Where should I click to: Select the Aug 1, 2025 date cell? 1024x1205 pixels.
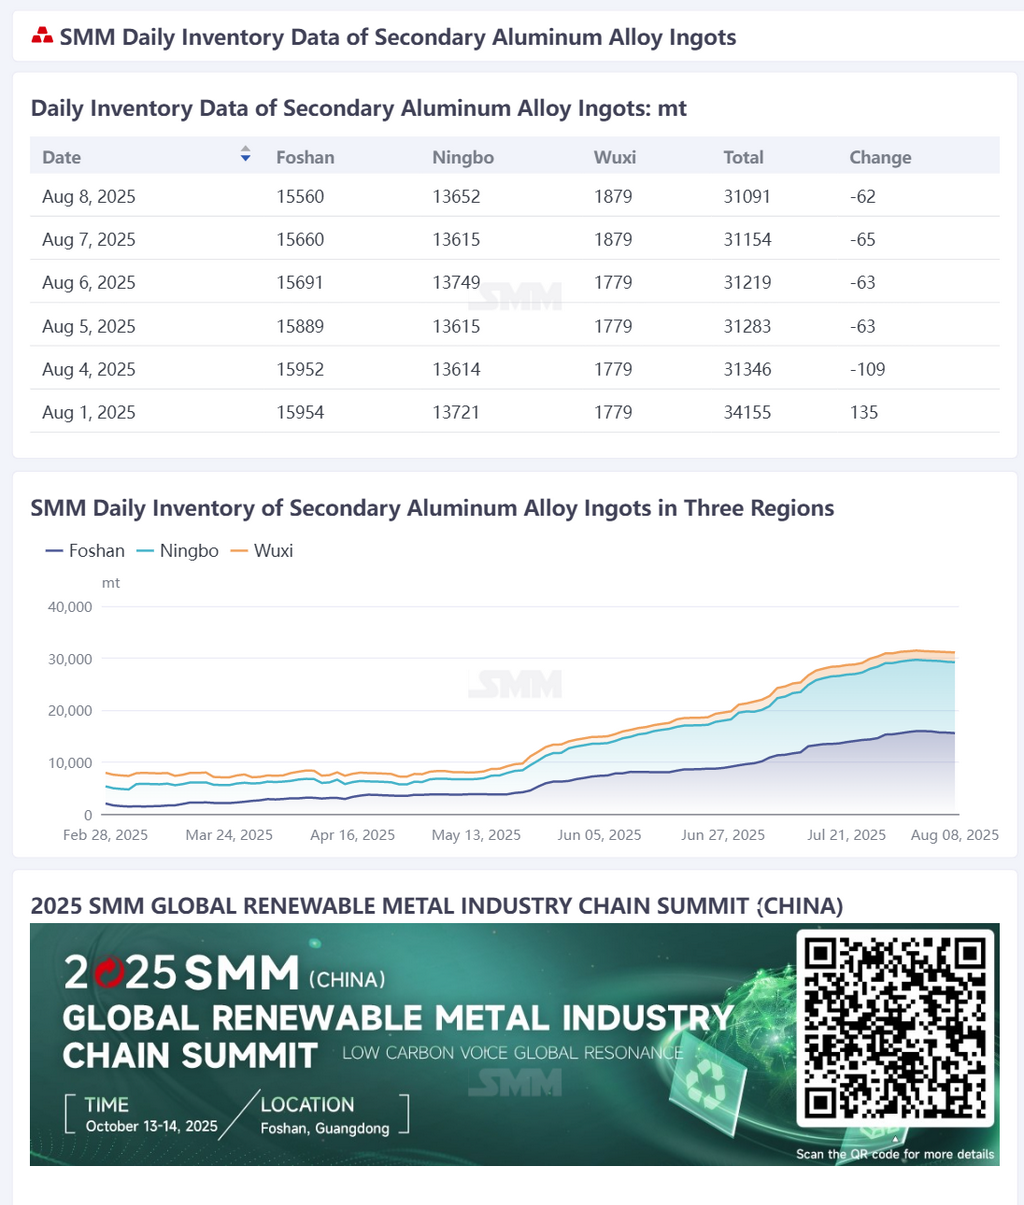pyautogui.click(x=89, y=413)
